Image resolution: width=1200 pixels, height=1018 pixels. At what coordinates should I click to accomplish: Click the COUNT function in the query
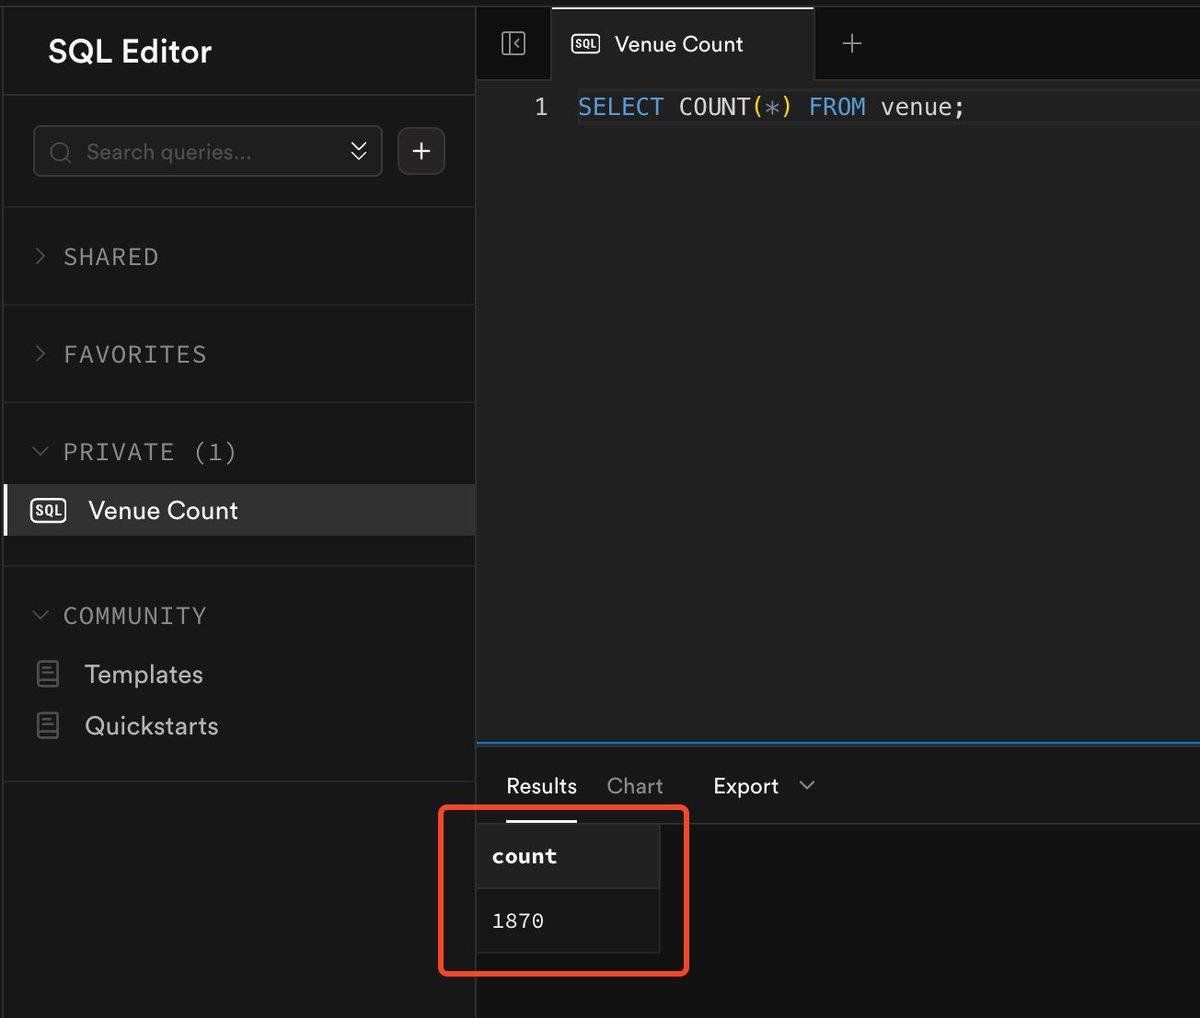(x=715, y=107)
